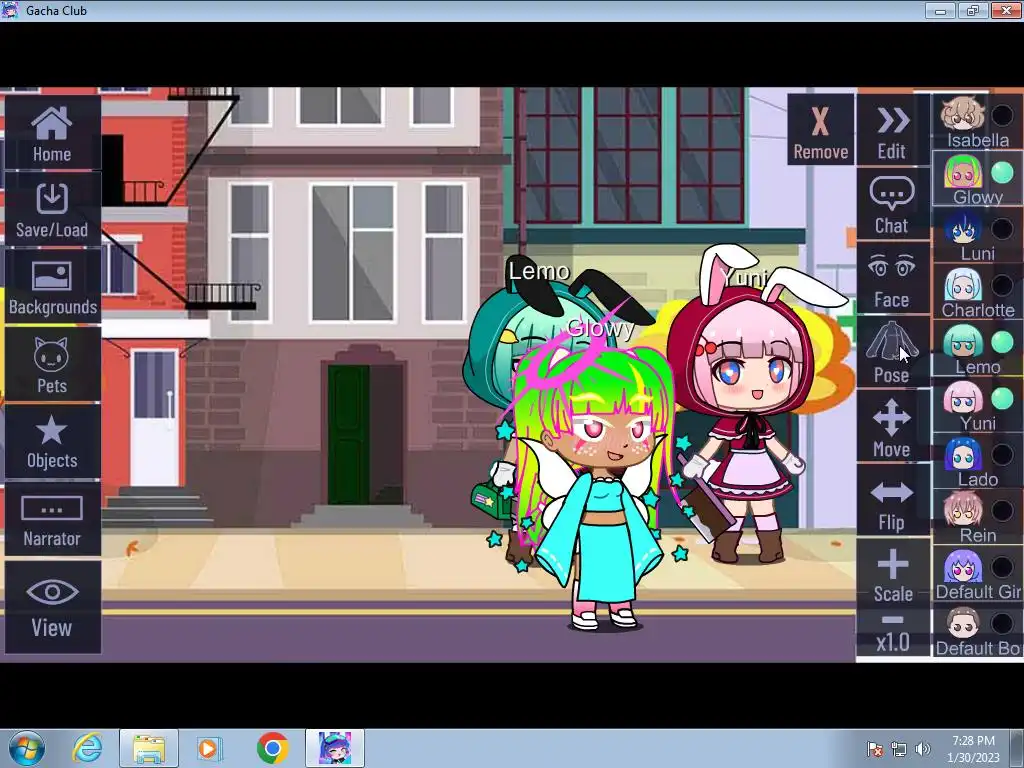Click the Lemo name label in scene
This screenshot has height=768, width=1024.
click(539, 271)
